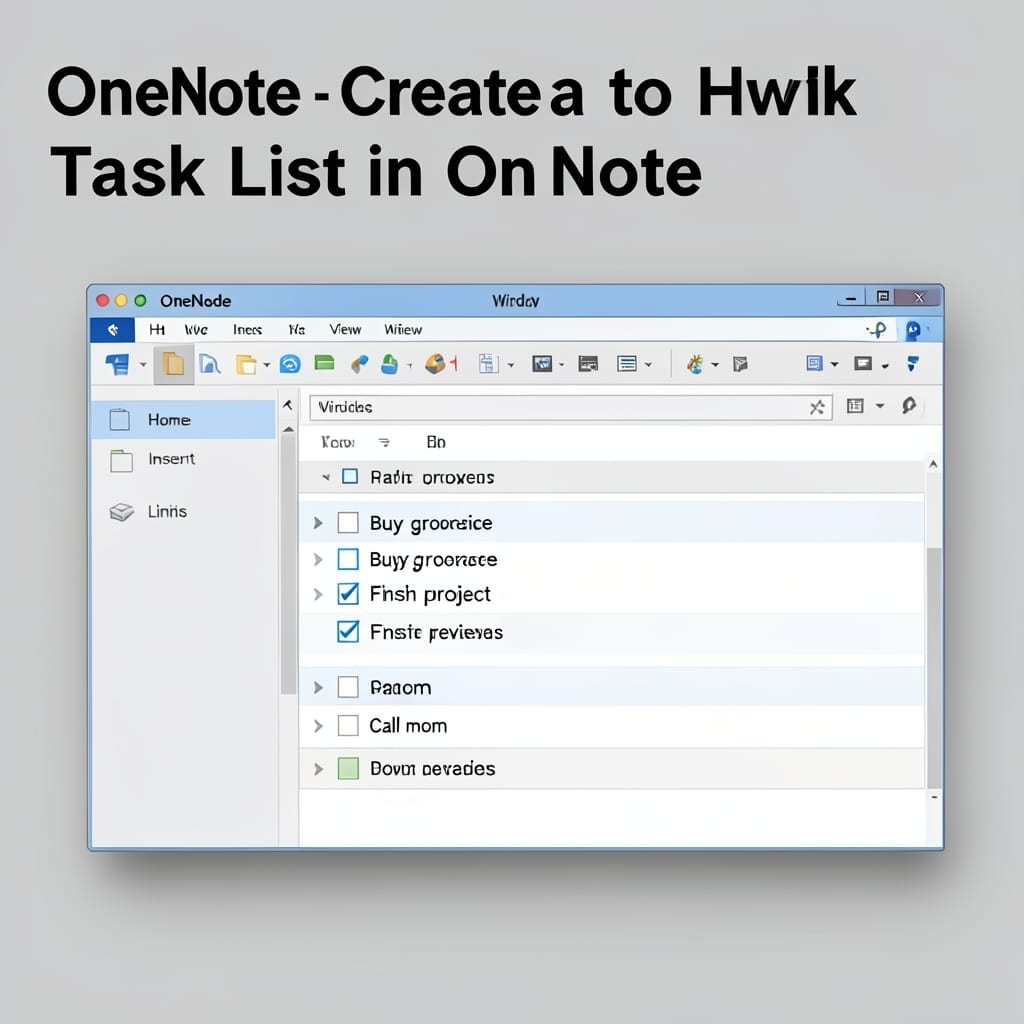Open dropdown next to lined text box icon
1024x1024 pixels.
(x=648, y=365)
